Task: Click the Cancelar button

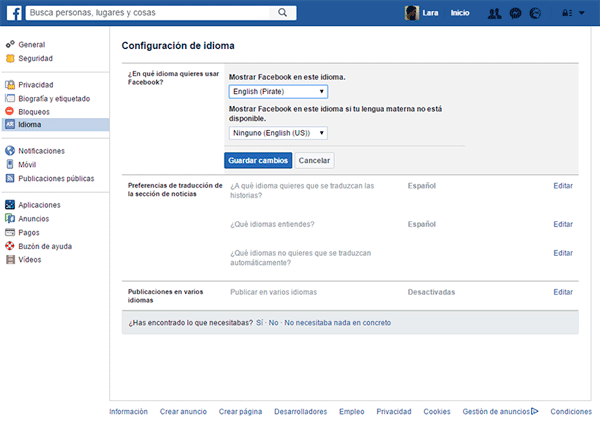Action: 314,160
